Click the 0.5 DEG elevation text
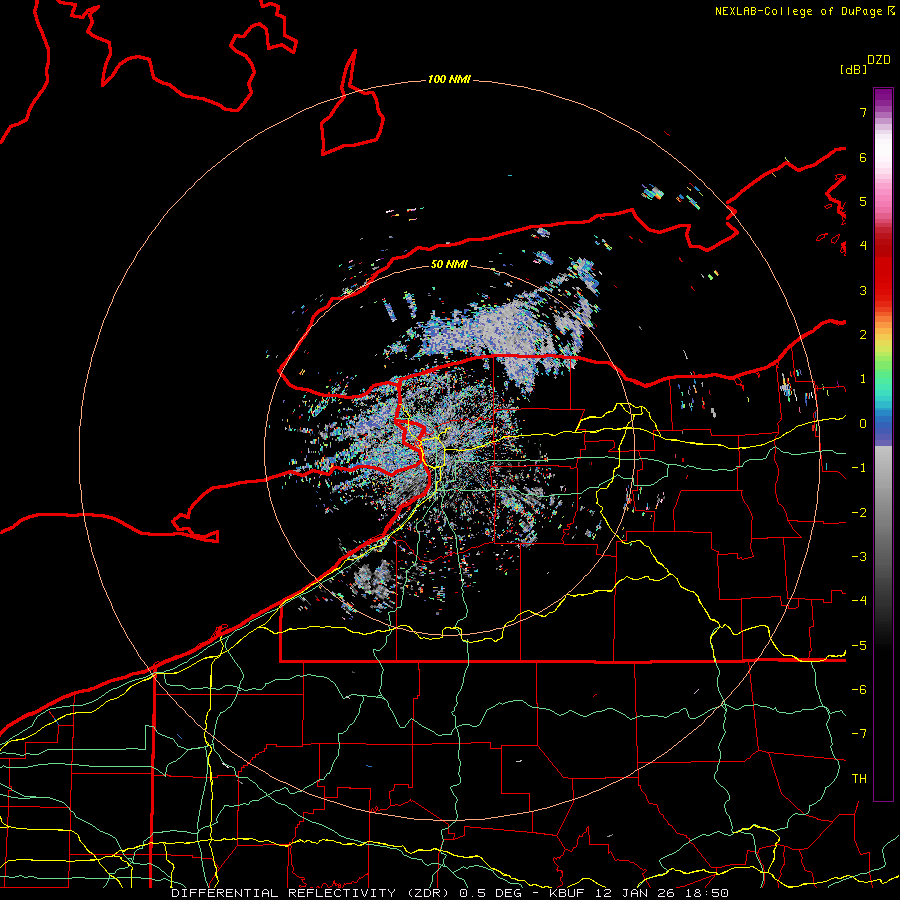The height and width of the screenshot is (900, 900). pyautogui.click(x=491, y=893)
